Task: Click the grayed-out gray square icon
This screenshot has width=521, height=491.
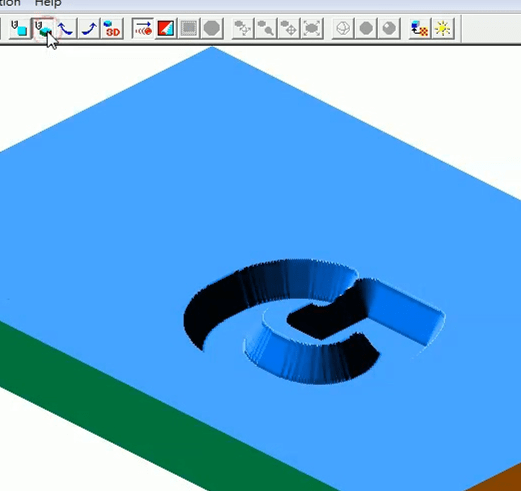Action: pyautogui.click(x=189, y=28)
